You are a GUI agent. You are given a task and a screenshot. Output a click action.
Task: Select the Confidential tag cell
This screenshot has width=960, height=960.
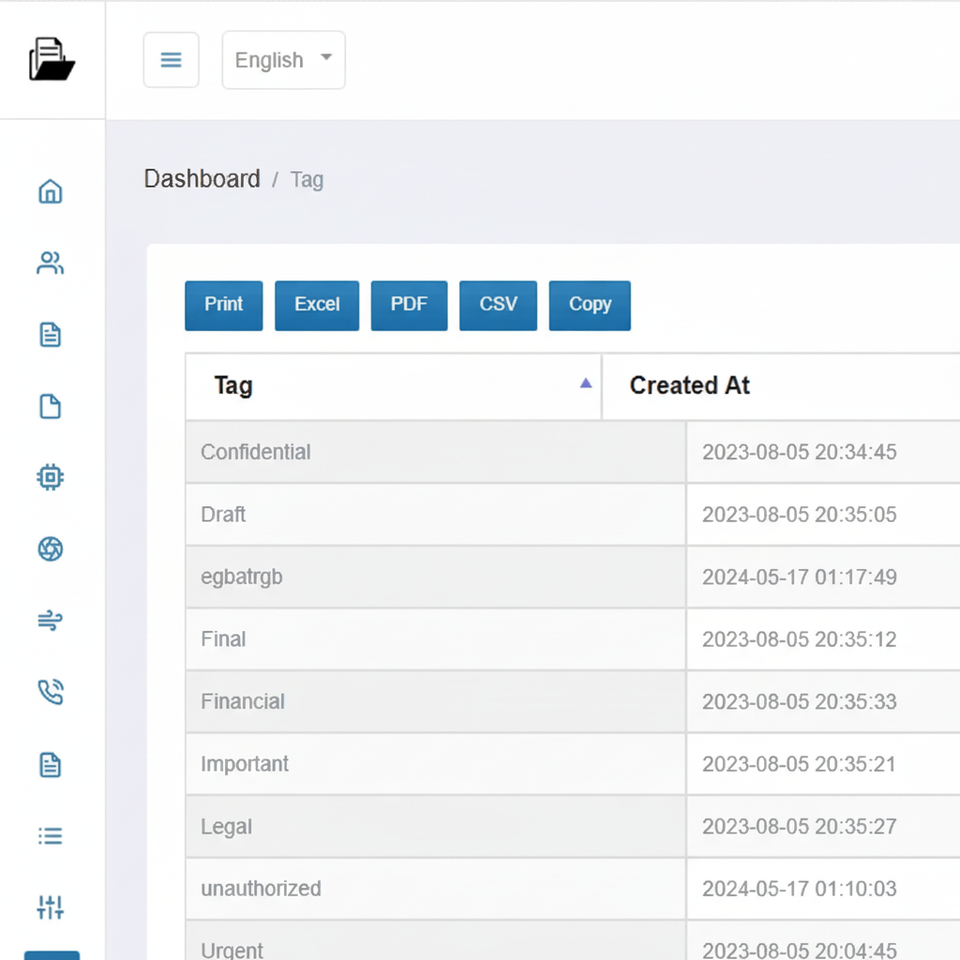[x=435, y=452]
